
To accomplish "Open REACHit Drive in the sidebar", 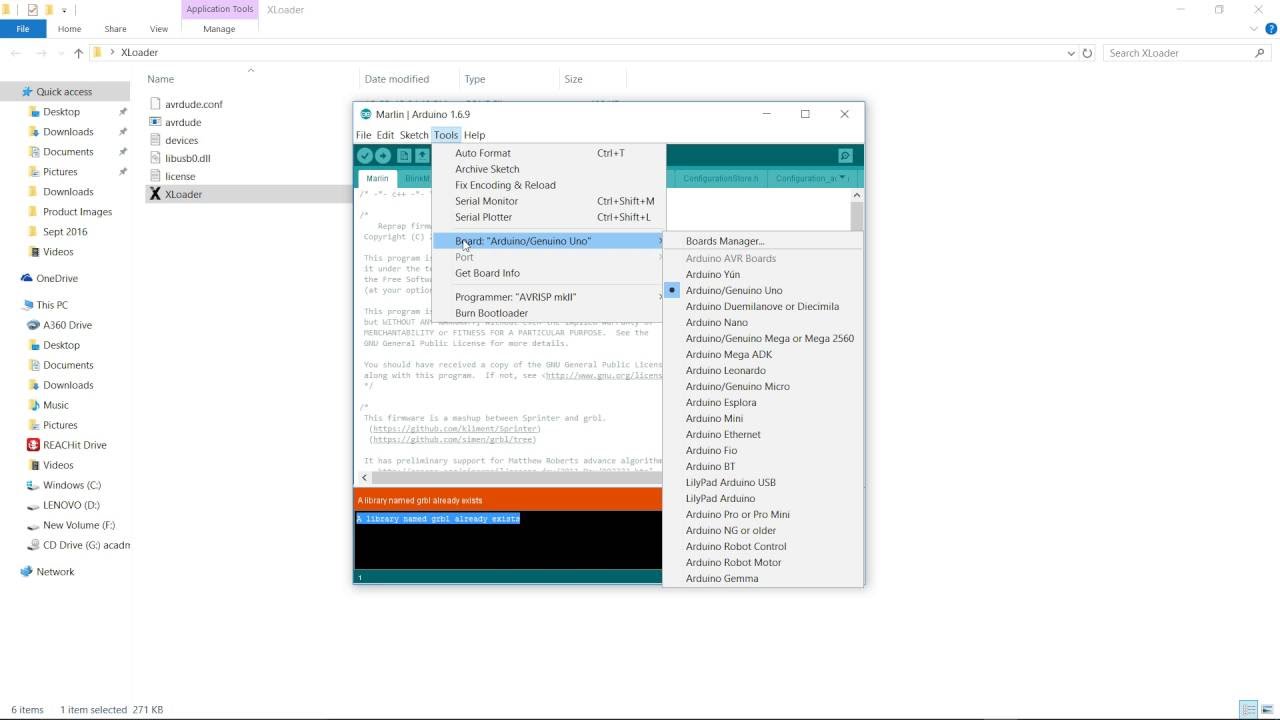I will (x=74, y=445).
